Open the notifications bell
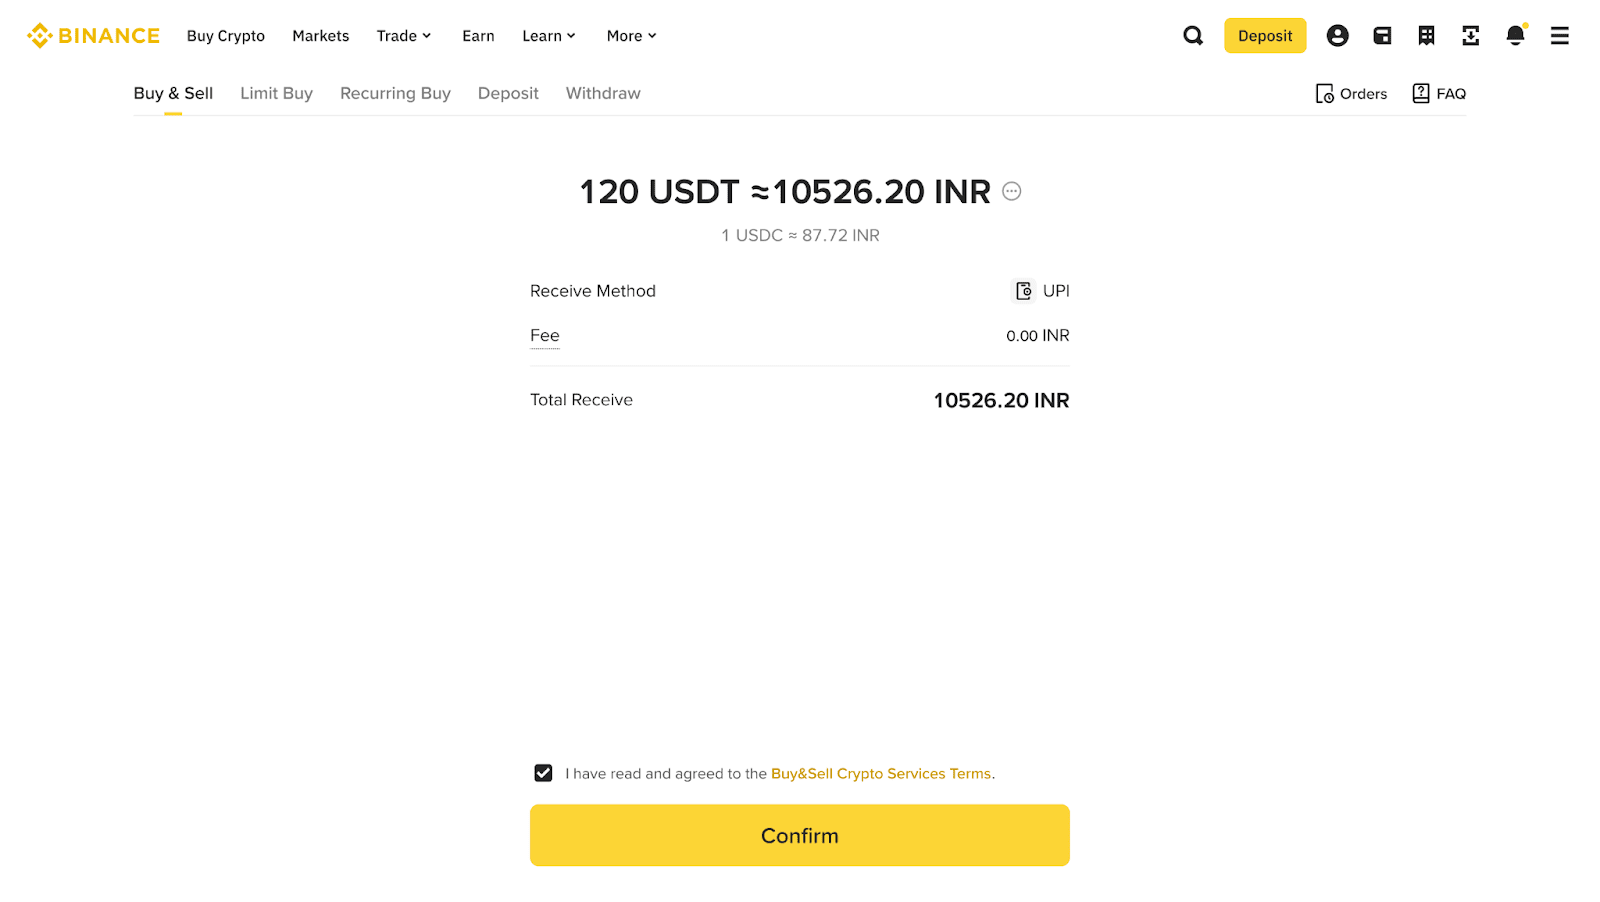This screenshot has width=1600, height=902. click(1515, 36)
